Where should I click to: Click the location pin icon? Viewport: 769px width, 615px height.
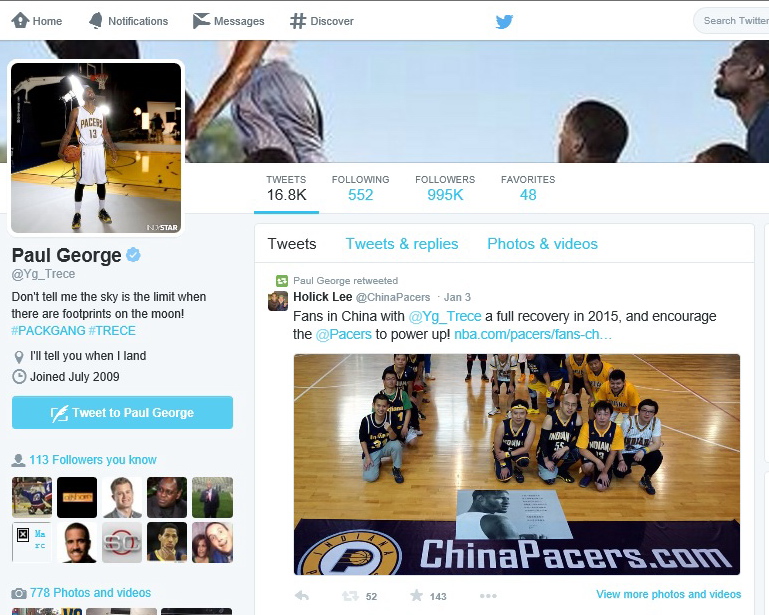pyautogui.click(x=19, y=357)
